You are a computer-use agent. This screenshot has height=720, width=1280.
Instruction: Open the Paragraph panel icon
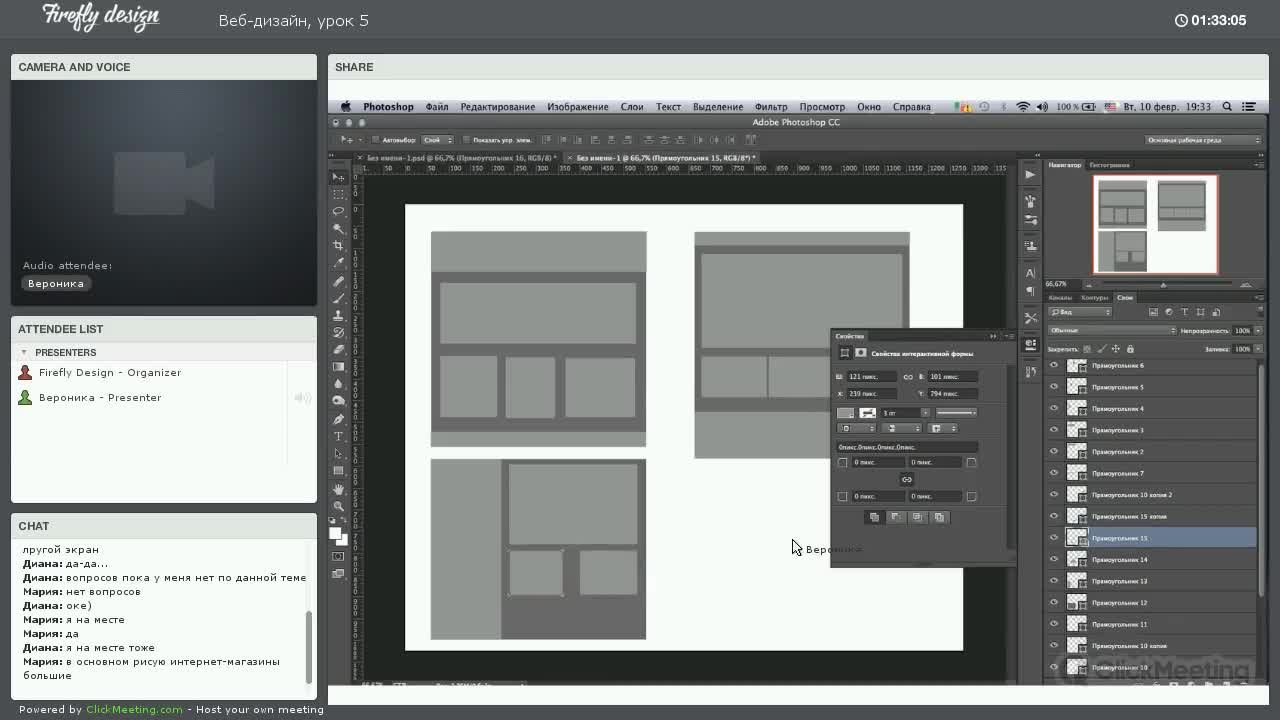click(x=1030, y=291)
